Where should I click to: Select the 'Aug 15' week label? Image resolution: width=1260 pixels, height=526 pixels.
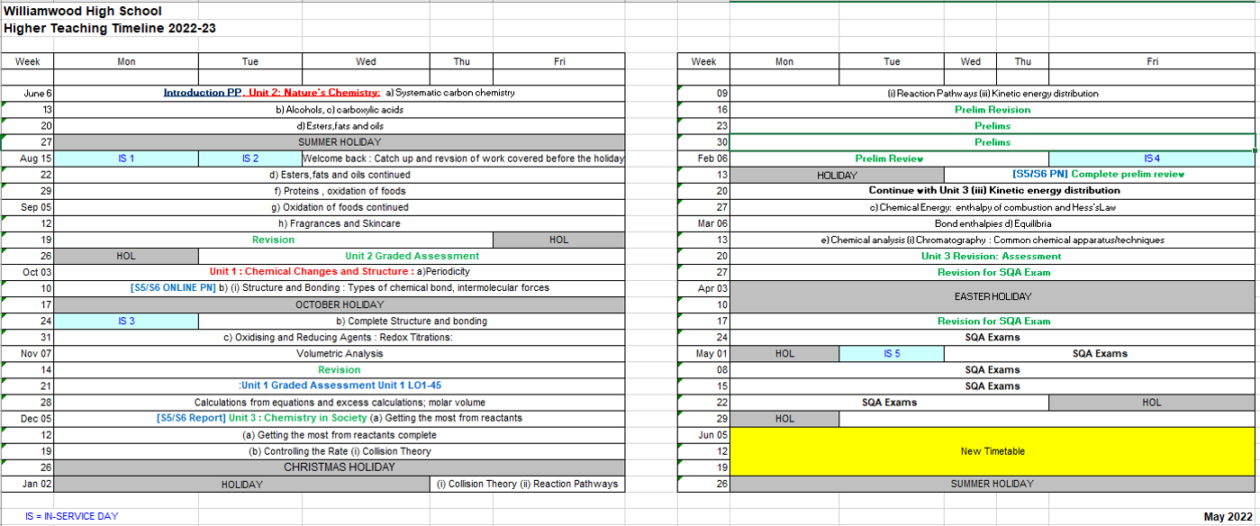(x=28, y=158)
